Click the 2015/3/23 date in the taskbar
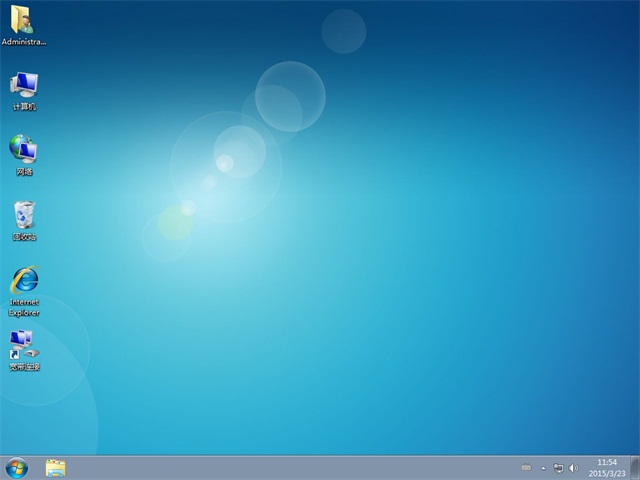Screen dimensions: 640x480 (x=607, y=473)
